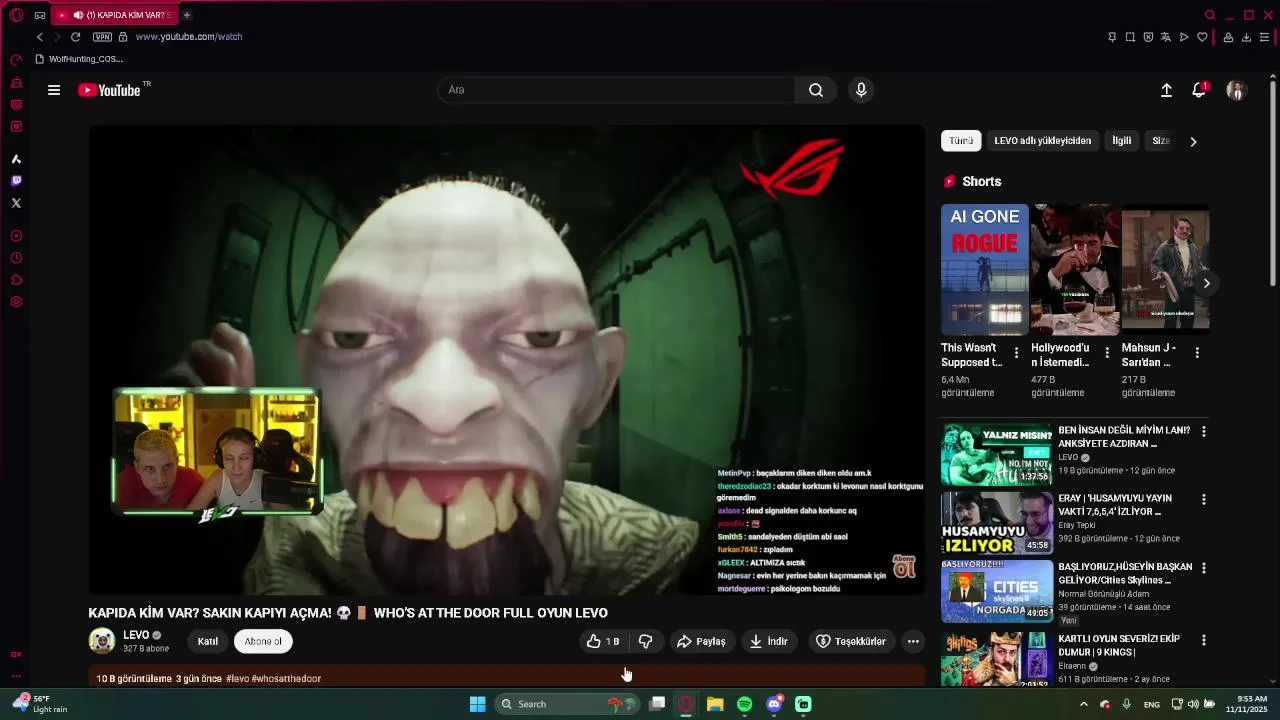Open Opera sidebar extensions cube icon
This screenshot has width=1280, height=720.
[x=16, y=280]
